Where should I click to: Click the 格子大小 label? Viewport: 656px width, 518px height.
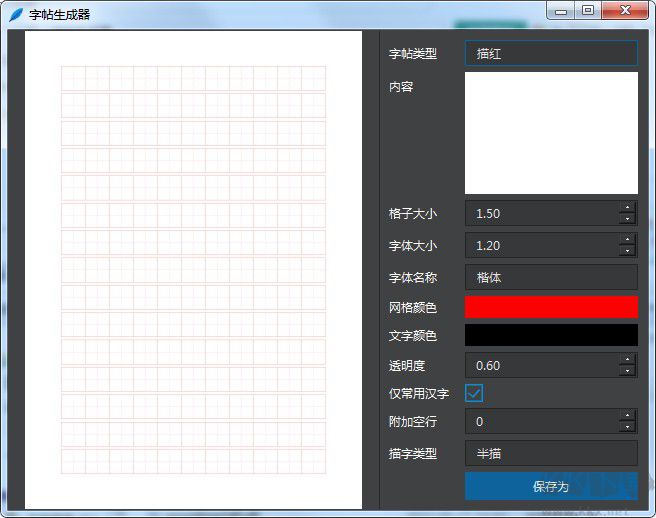click(413, 214)
